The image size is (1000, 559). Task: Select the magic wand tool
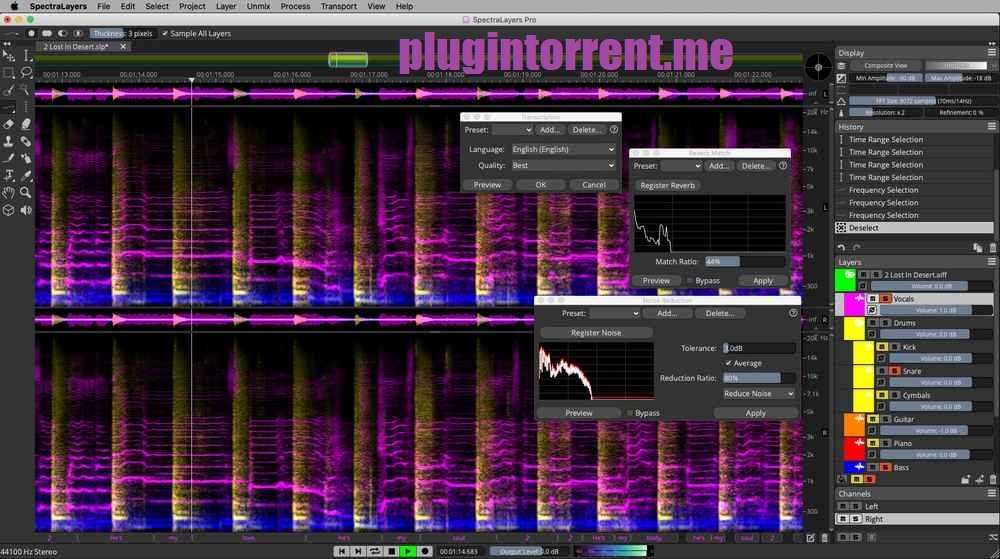26,91
